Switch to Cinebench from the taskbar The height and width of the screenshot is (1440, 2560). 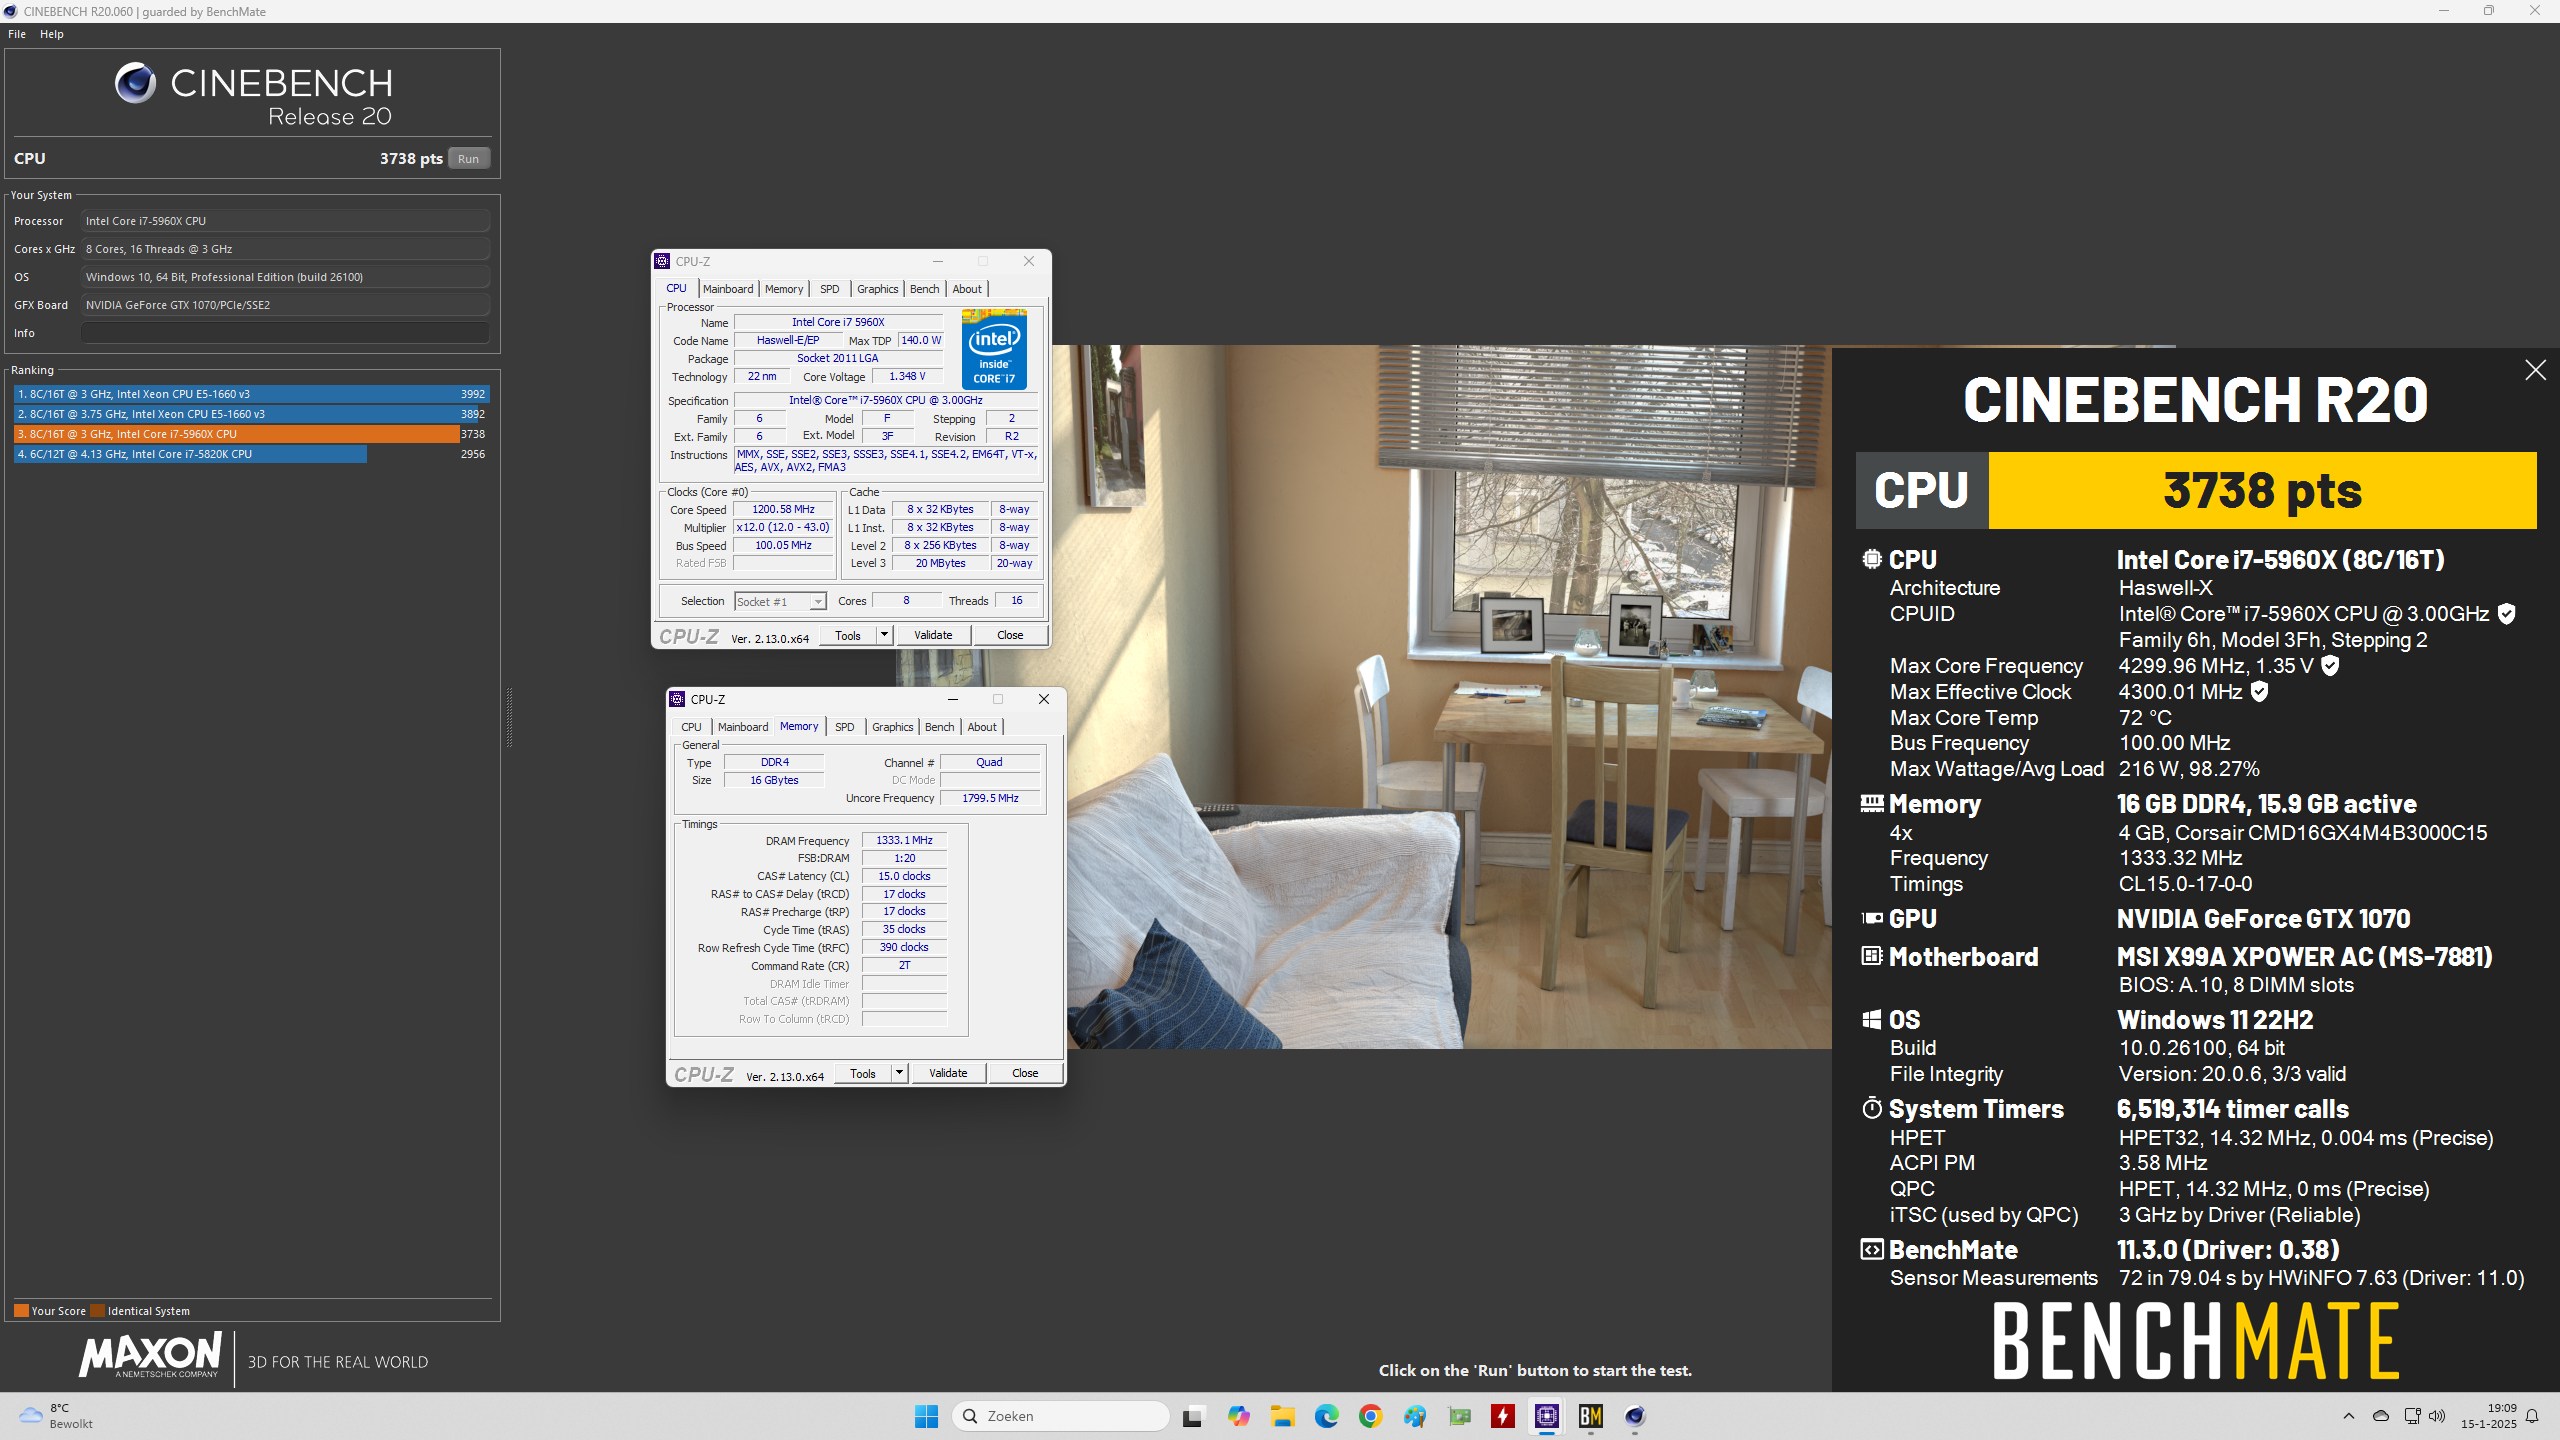click(1634, 1416)
